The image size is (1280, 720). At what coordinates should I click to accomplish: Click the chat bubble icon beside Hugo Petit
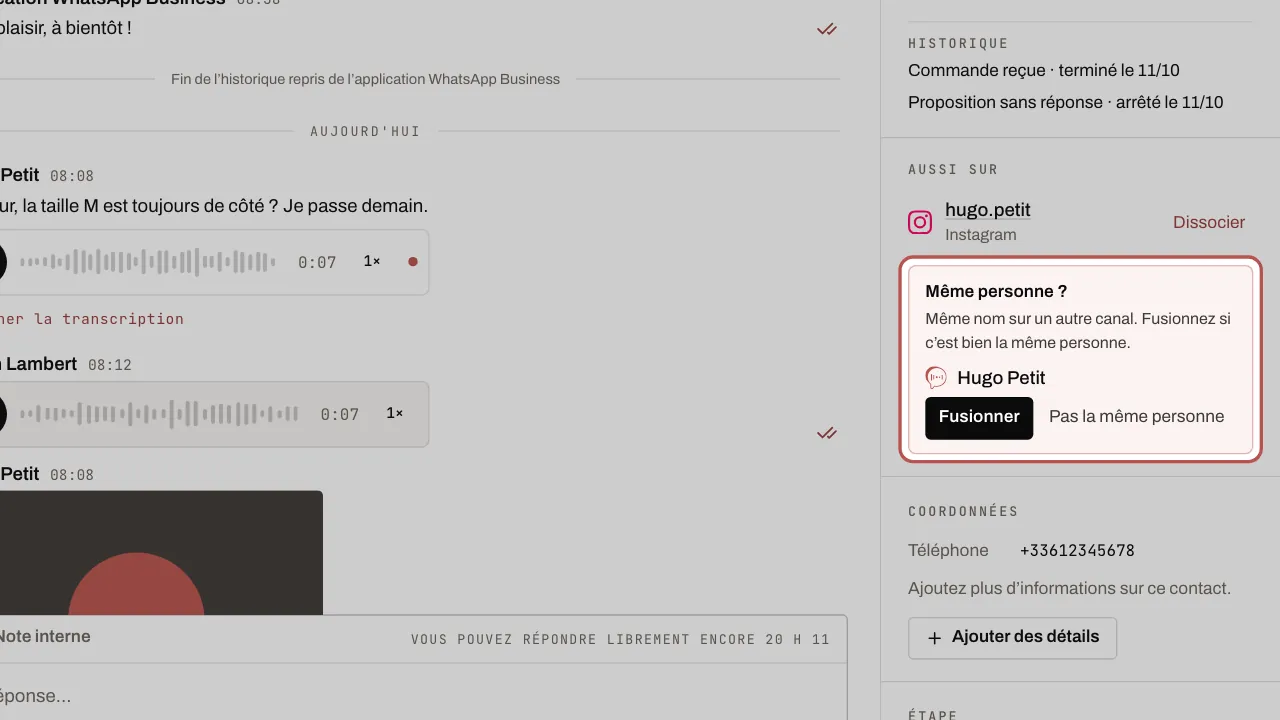coord(936,378)
